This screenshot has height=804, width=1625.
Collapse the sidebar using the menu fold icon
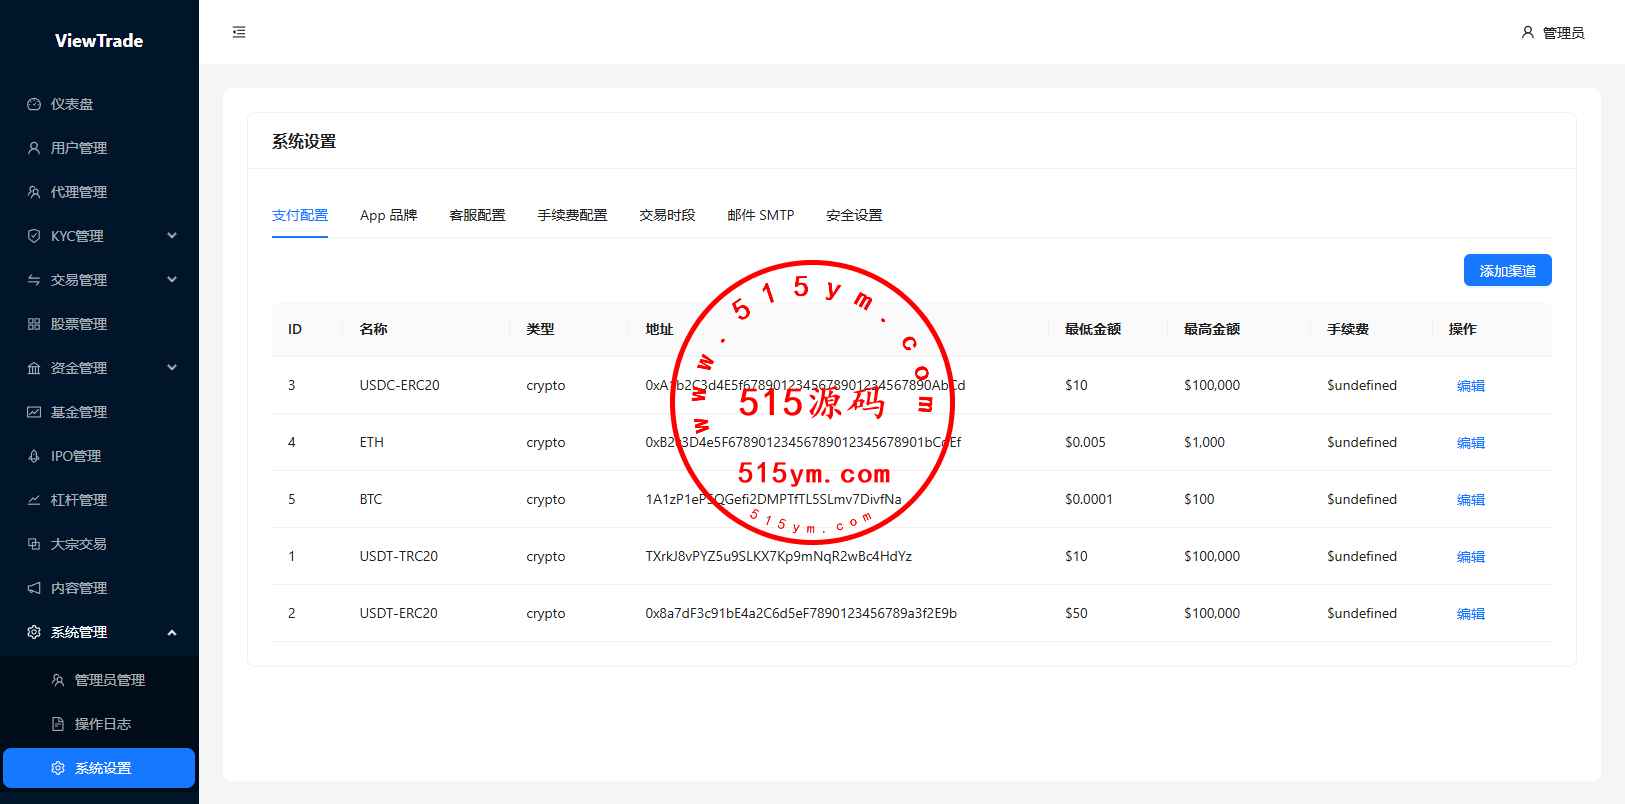tap(239, 32)
